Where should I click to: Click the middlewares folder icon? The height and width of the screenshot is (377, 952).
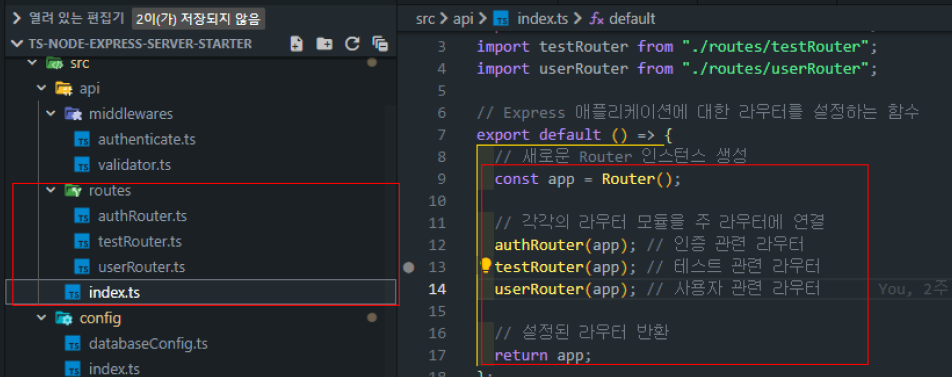pyautogui.click(x=72, y=114)
